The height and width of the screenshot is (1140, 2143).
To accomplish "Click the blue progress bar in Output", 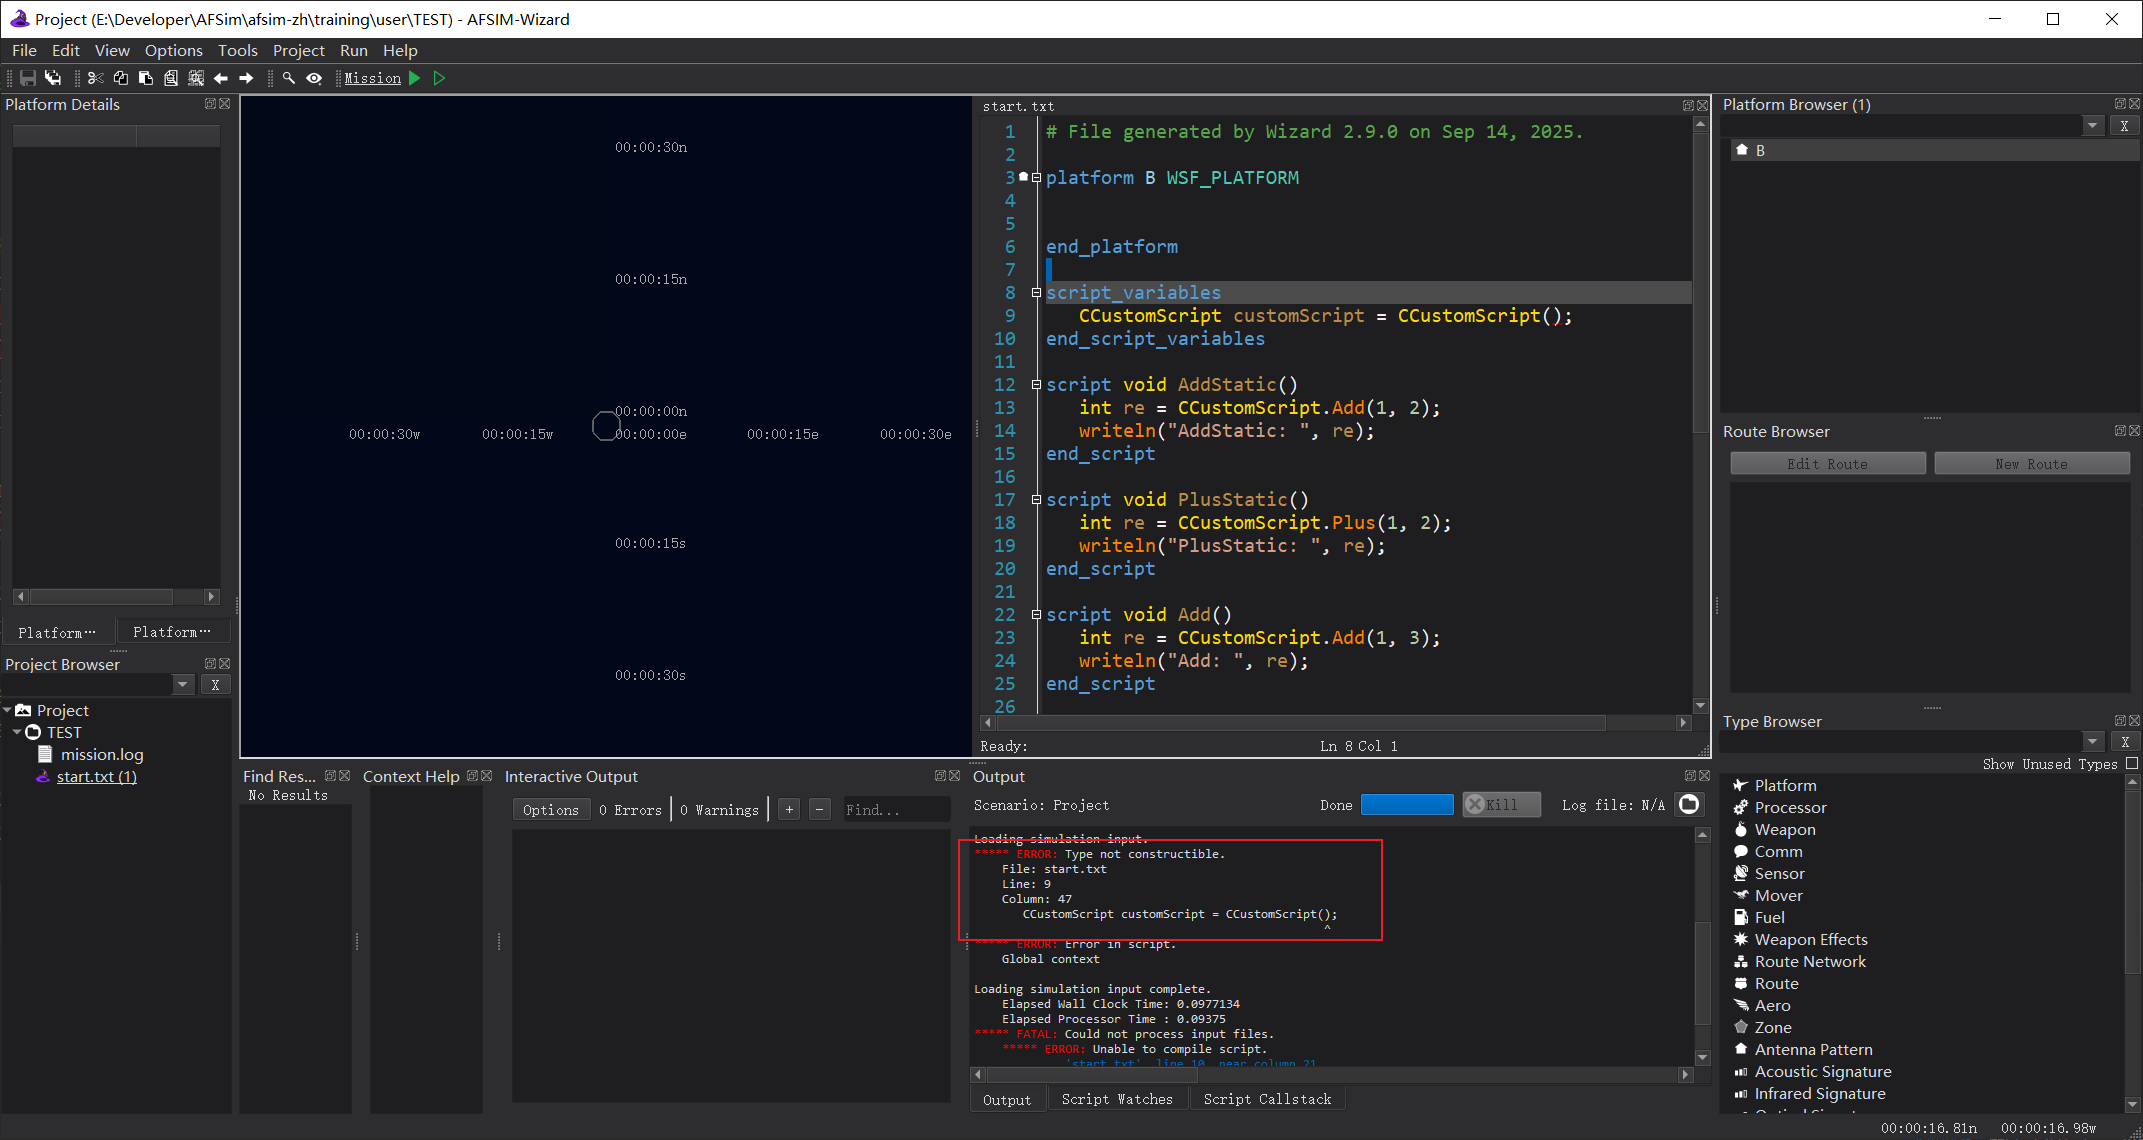I will click(1406, 805).
